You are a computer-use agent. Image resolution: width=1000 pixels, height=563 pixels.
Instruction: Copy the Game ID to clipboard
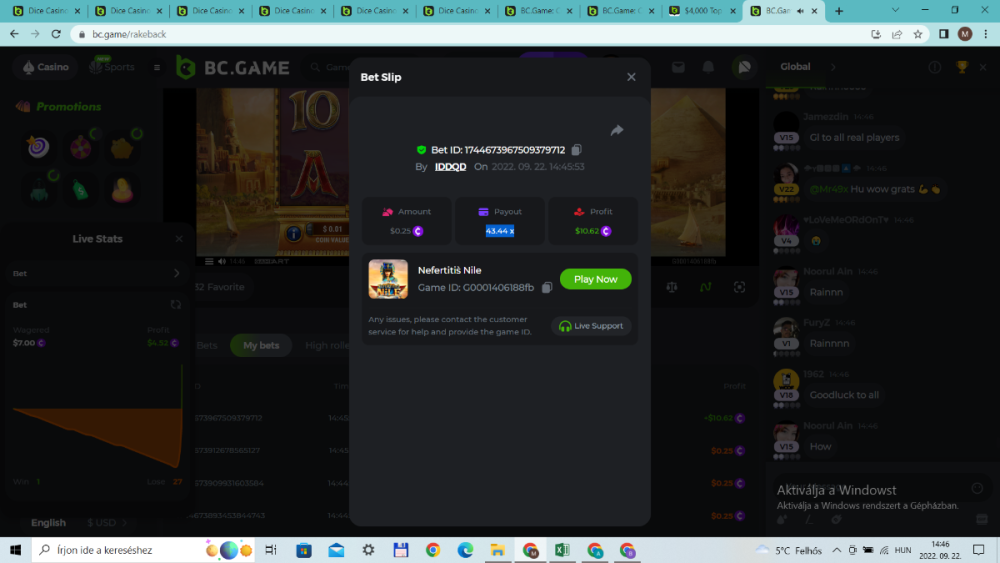pos(547,288)
